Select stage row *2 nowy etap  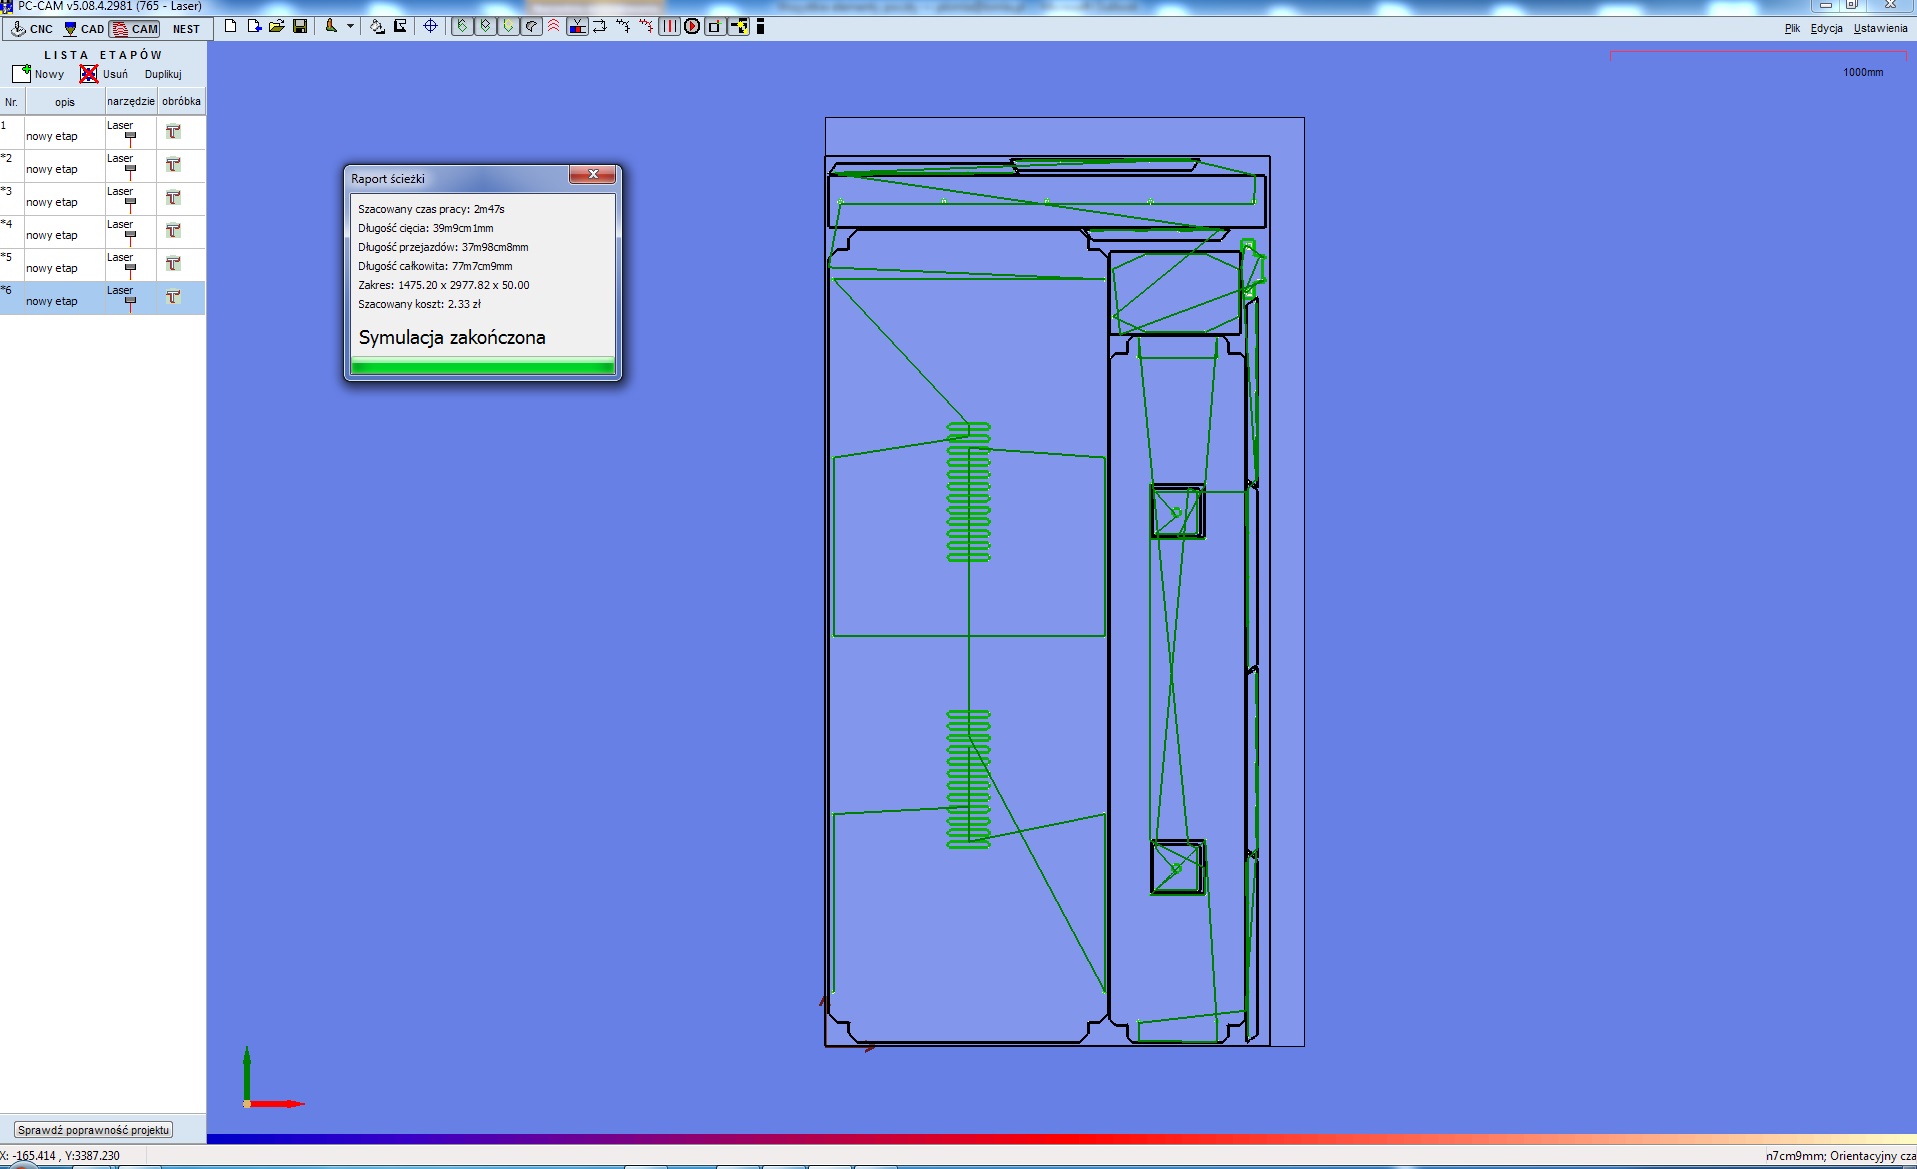click(102, 165)
